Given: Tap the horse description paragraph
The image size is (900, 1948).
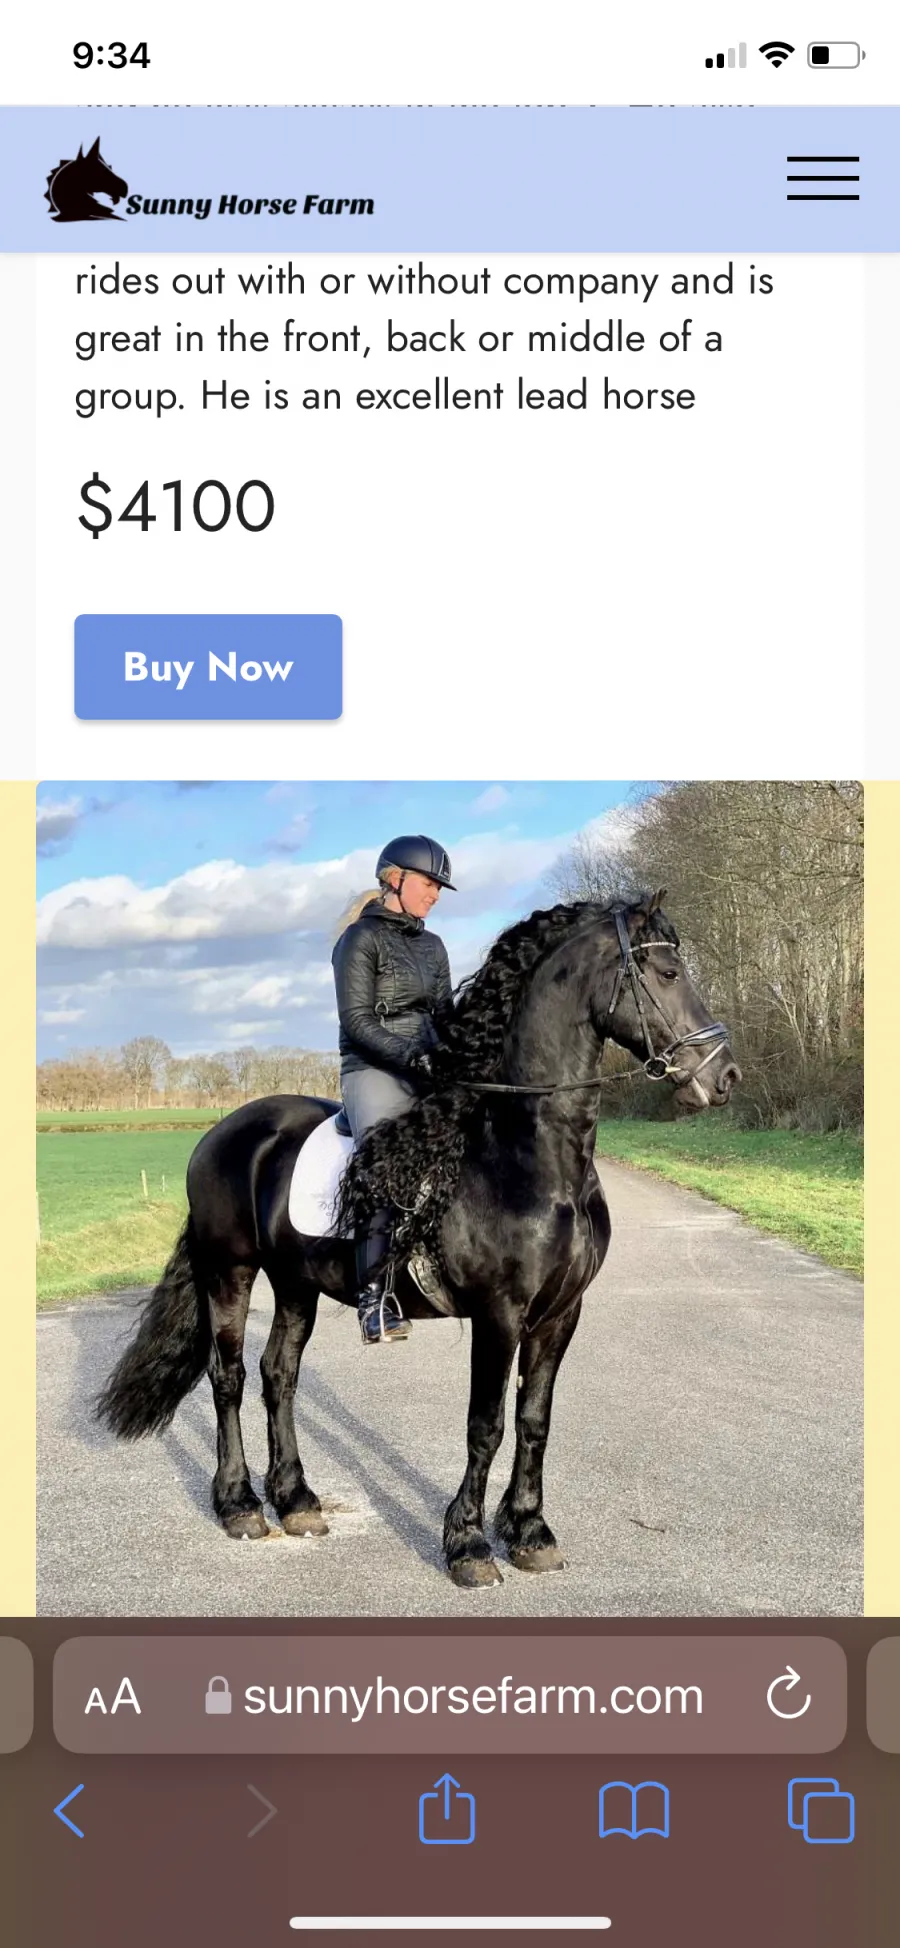Looking at the screenshot, I should click(x=424, y=338).
